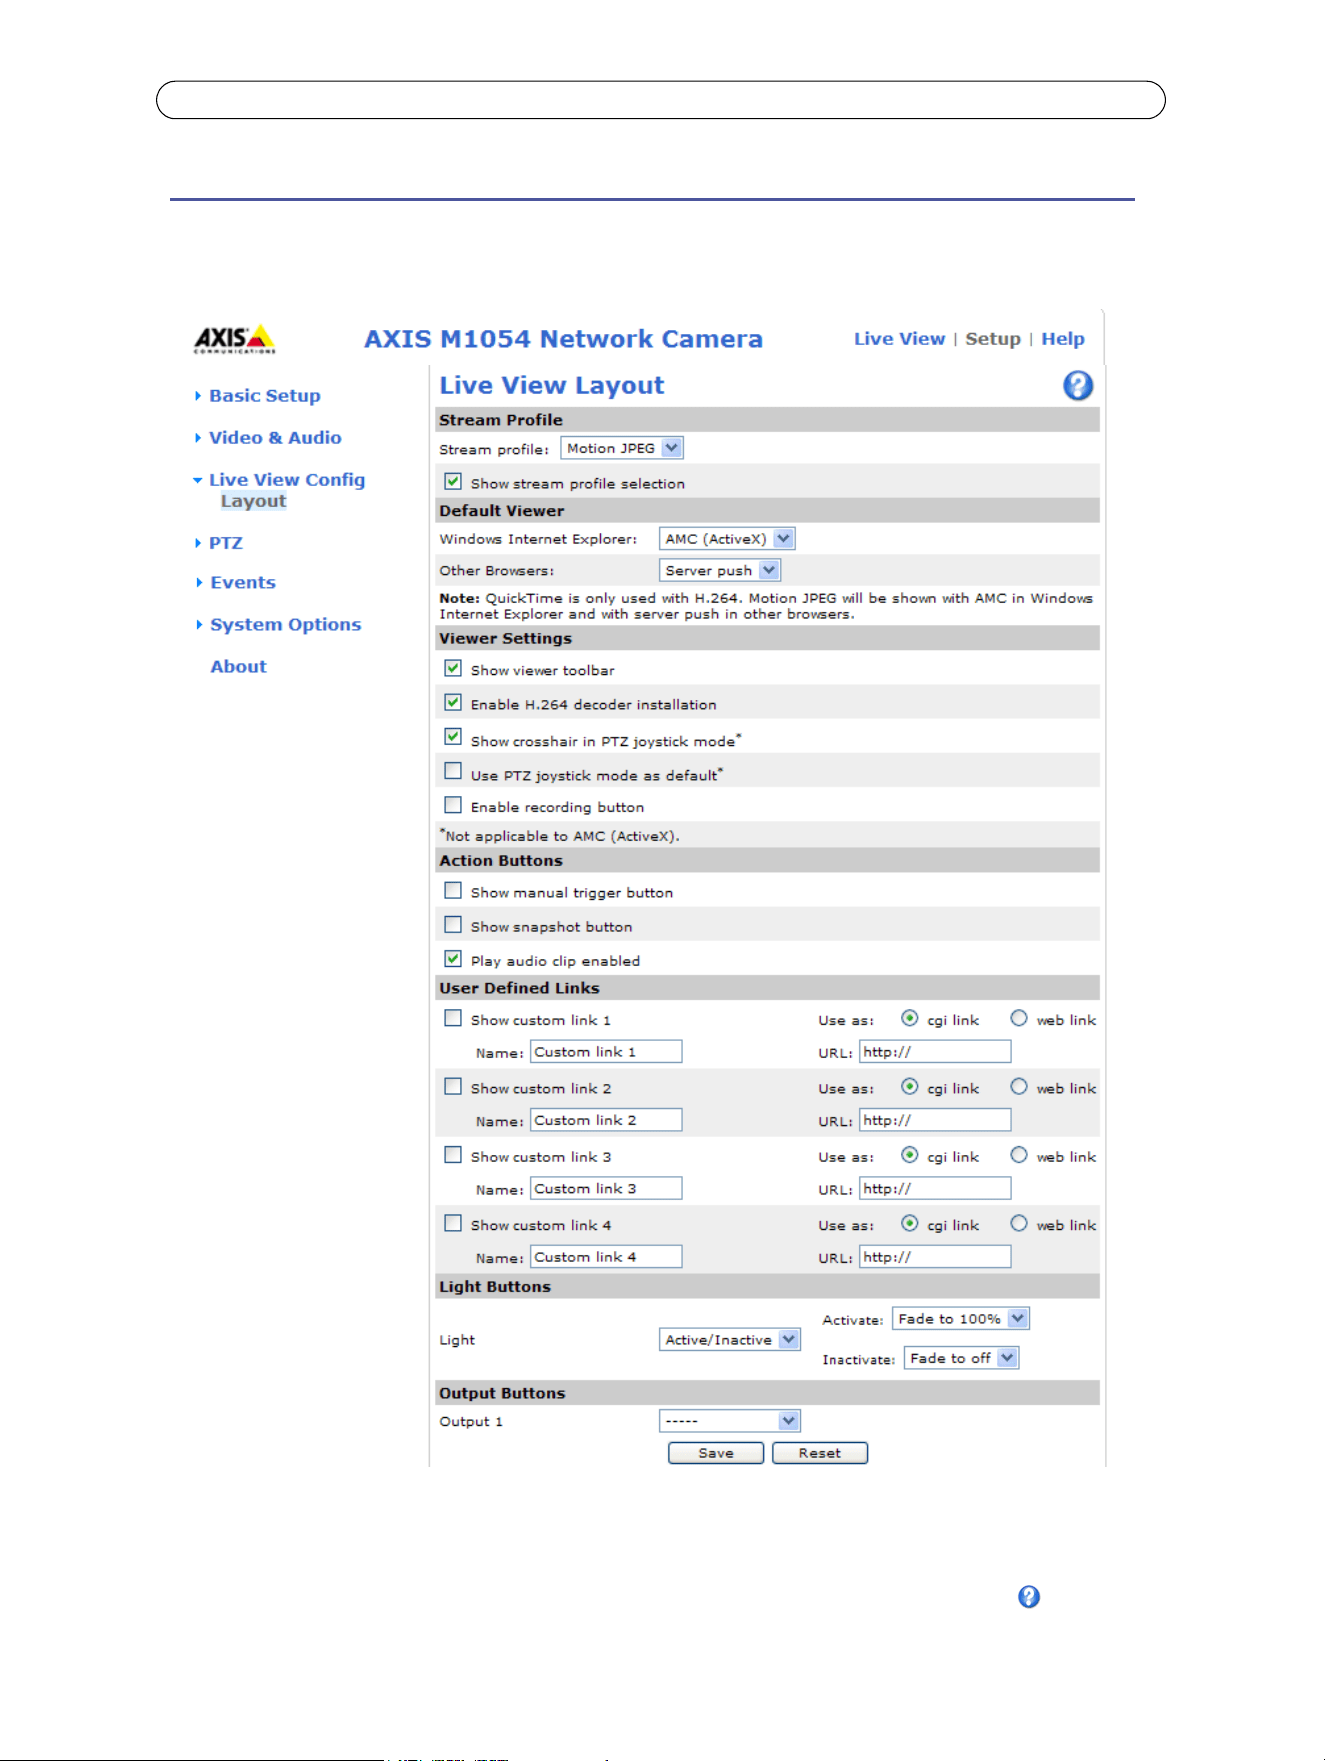Select cgi link for custom link 4
Image resolution: width=1325 pixels, height=1761 pixels.
click(x=909, y=1223)
